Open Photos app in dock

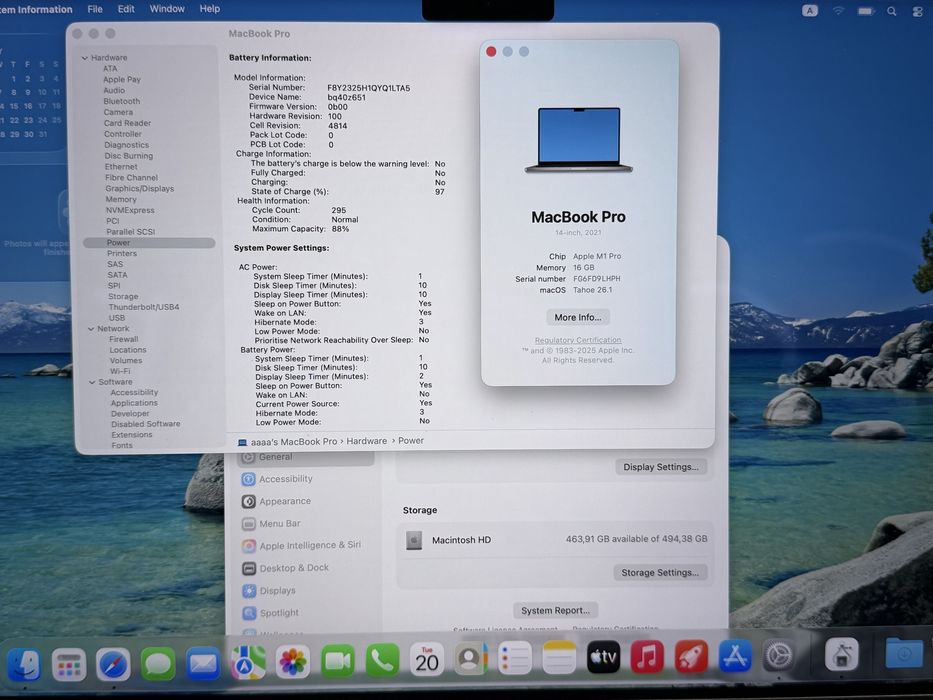tap(292, 661)
